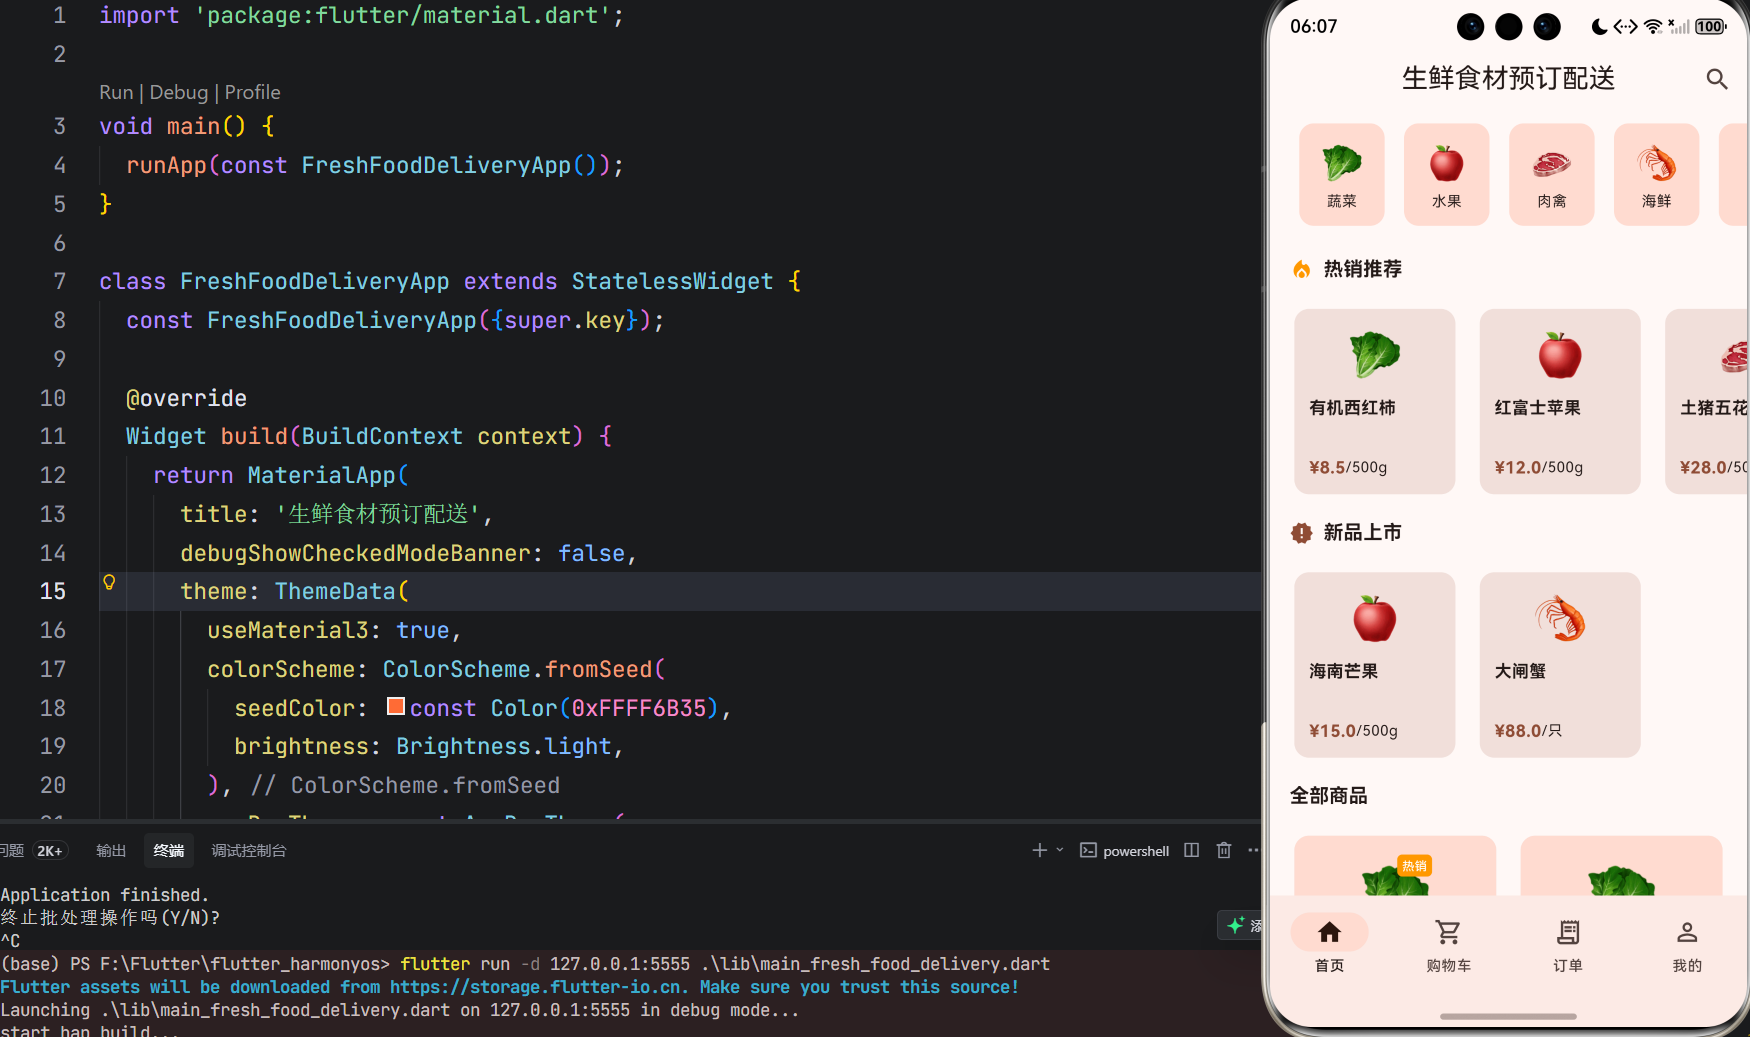The height and width of the screenshot is (1037, 1750).
Task: Select the powershell terminal label
Action: point(1125,851)
